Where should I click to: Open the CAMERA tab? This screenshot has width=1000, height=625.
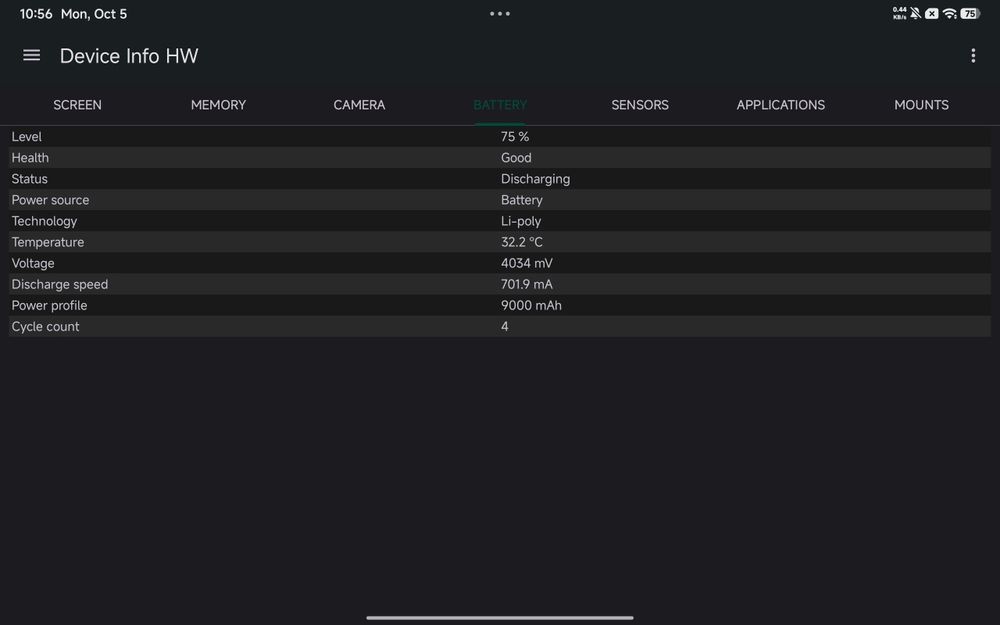point(359,105)
